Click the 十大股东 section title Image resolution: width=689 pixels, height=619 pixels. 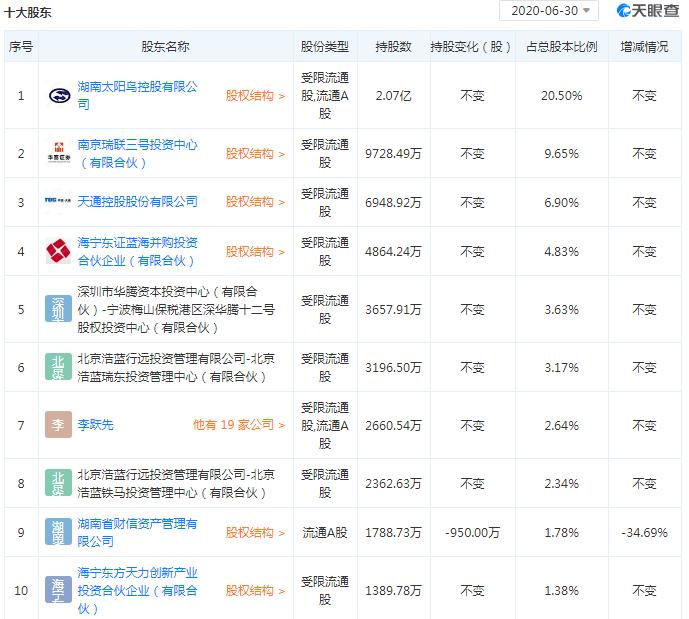click(27, 12)
